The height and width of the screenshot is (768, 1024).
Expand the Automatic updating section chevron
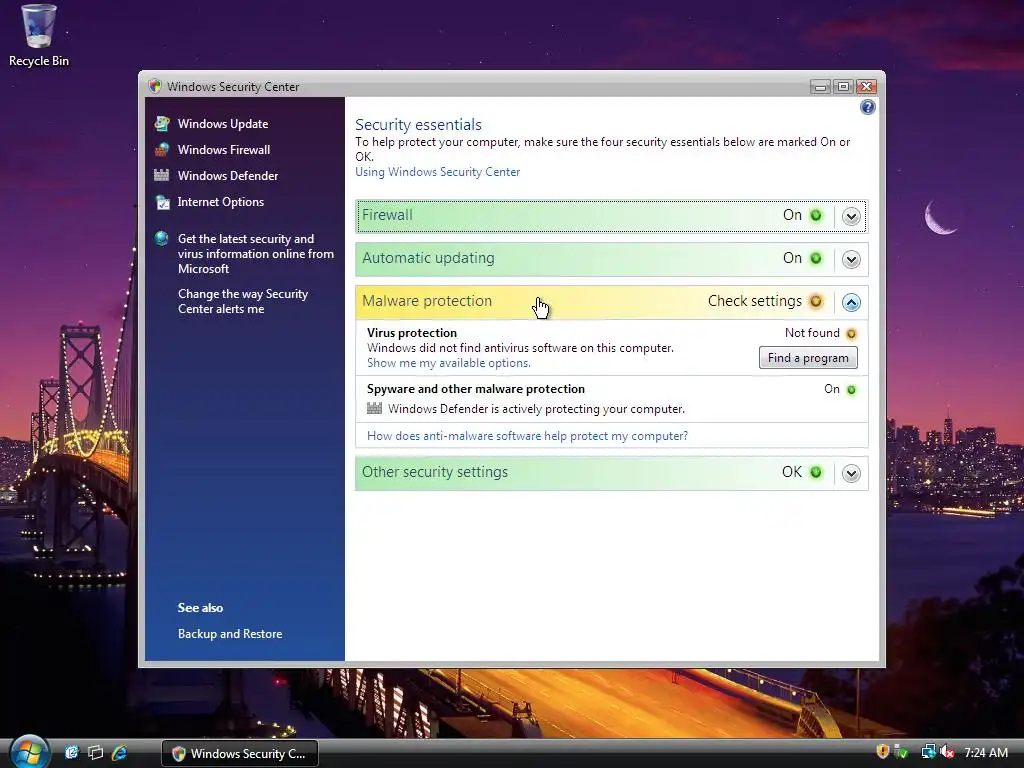[851, 259]
